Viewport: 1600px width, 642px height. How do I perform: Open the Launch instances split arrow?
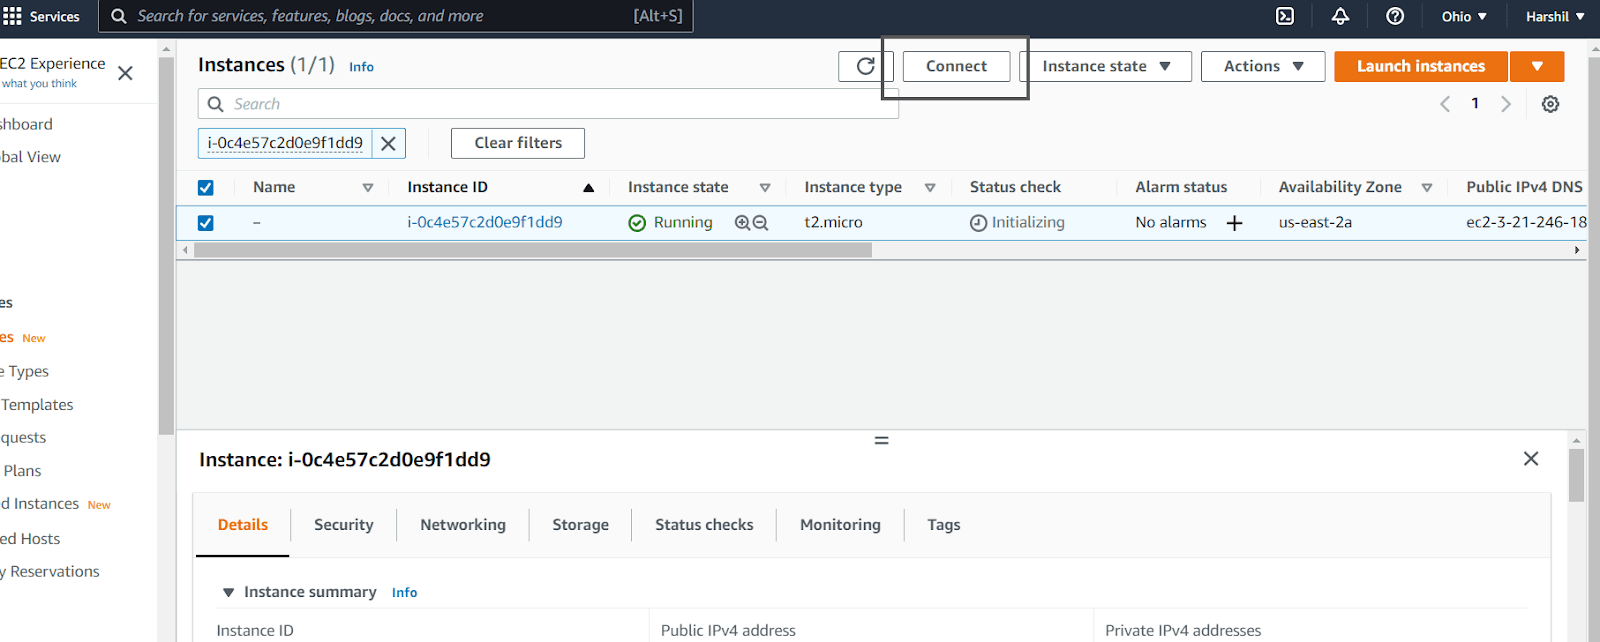[1537, 66]
